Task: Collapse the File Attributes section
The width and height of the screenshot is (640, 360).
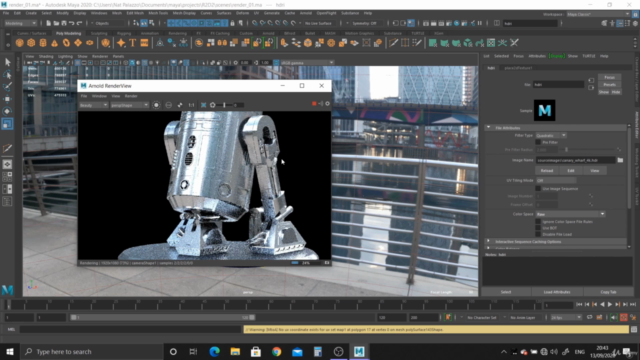Action: 489,128
